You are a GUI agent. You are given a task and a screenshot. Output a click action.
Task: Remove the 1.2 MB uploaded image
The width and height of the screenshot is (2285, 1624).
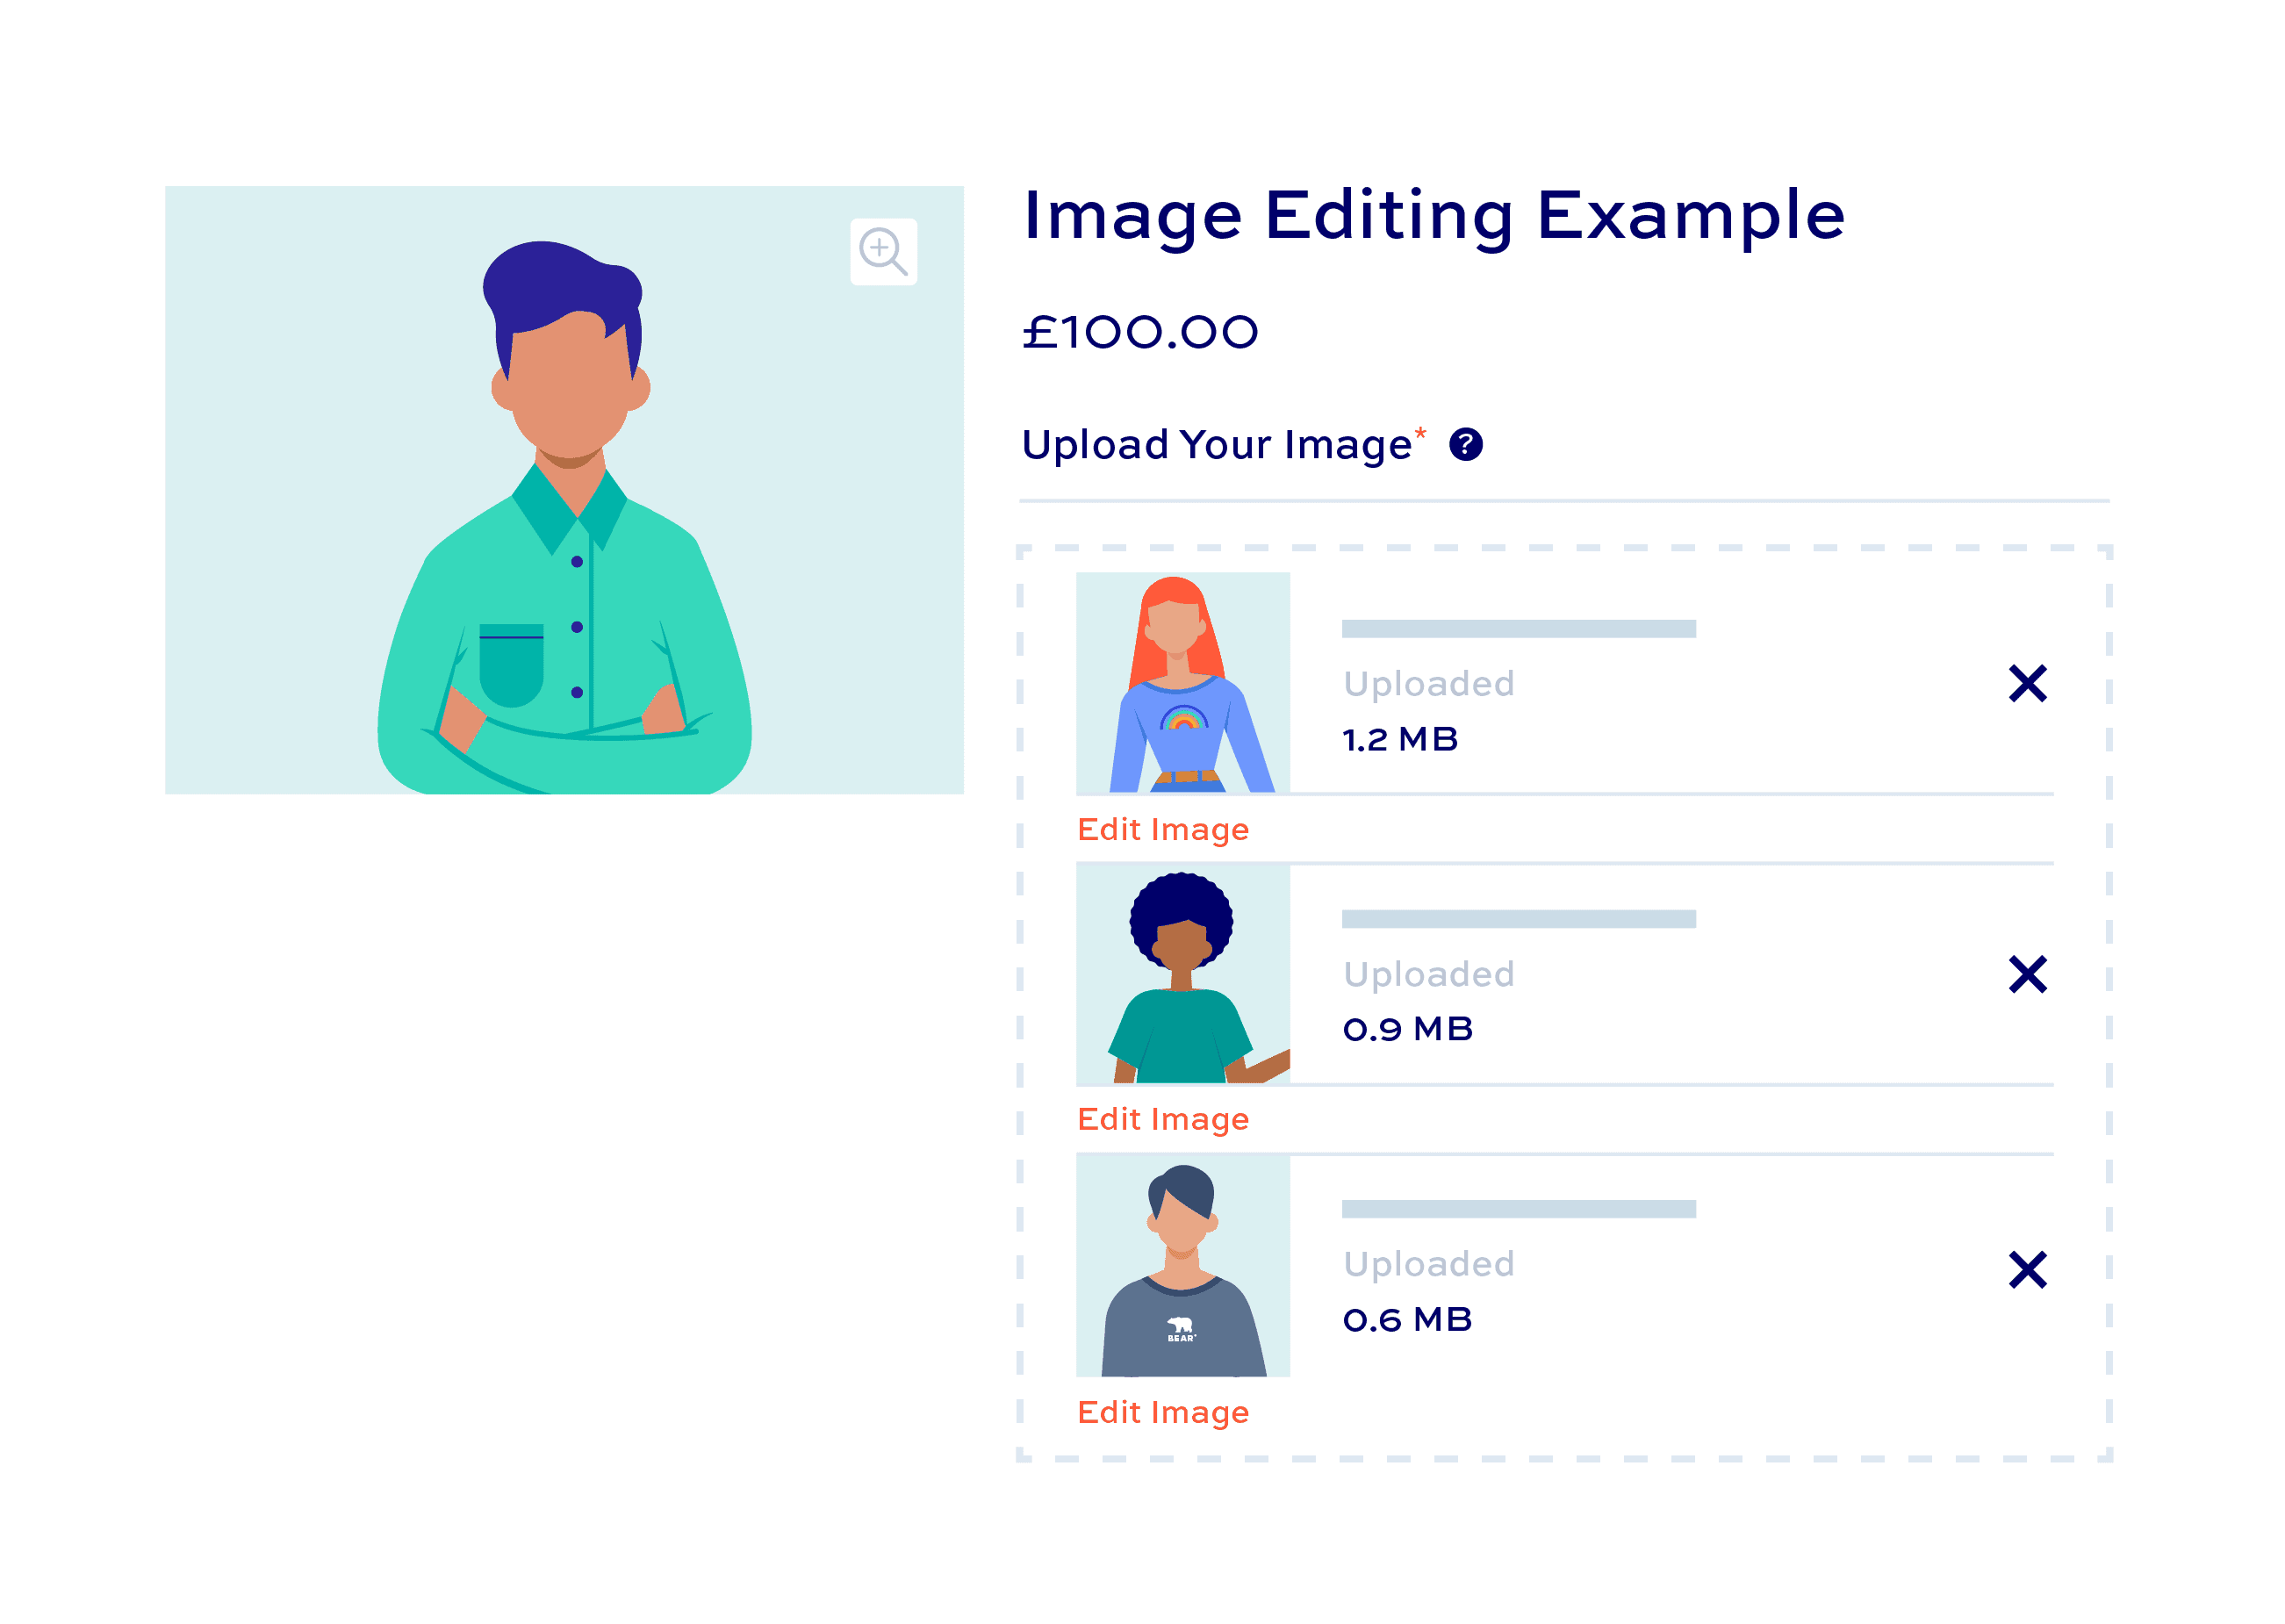click(x=2027, y=684)
